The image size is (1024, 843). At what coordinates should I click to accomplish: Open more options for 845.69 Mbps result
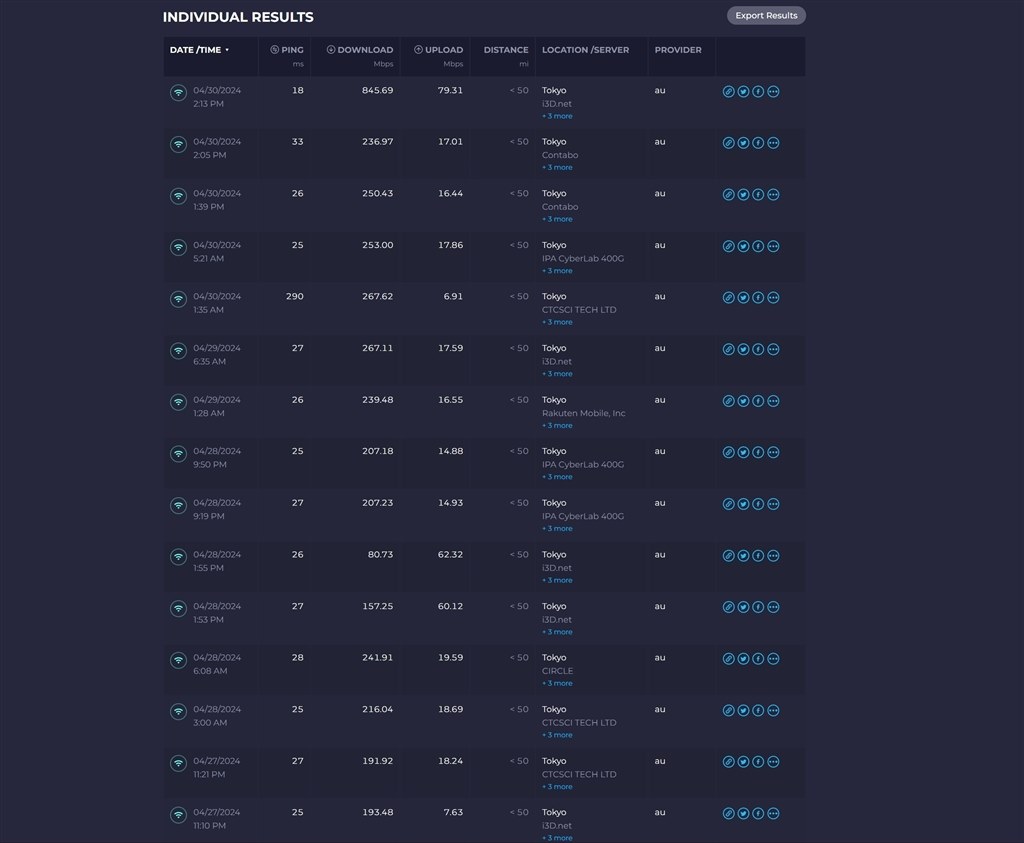(x=773, y=91)
